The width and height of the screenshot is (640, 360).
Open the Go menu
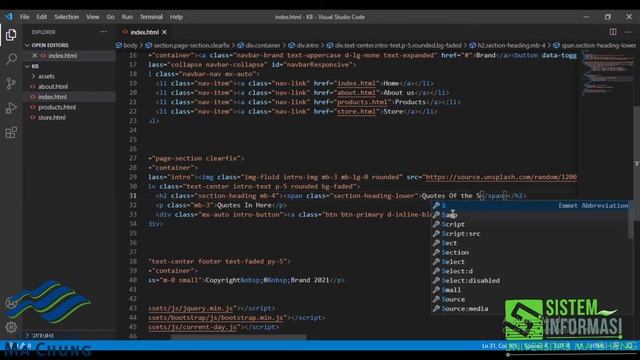click(111, 17)
